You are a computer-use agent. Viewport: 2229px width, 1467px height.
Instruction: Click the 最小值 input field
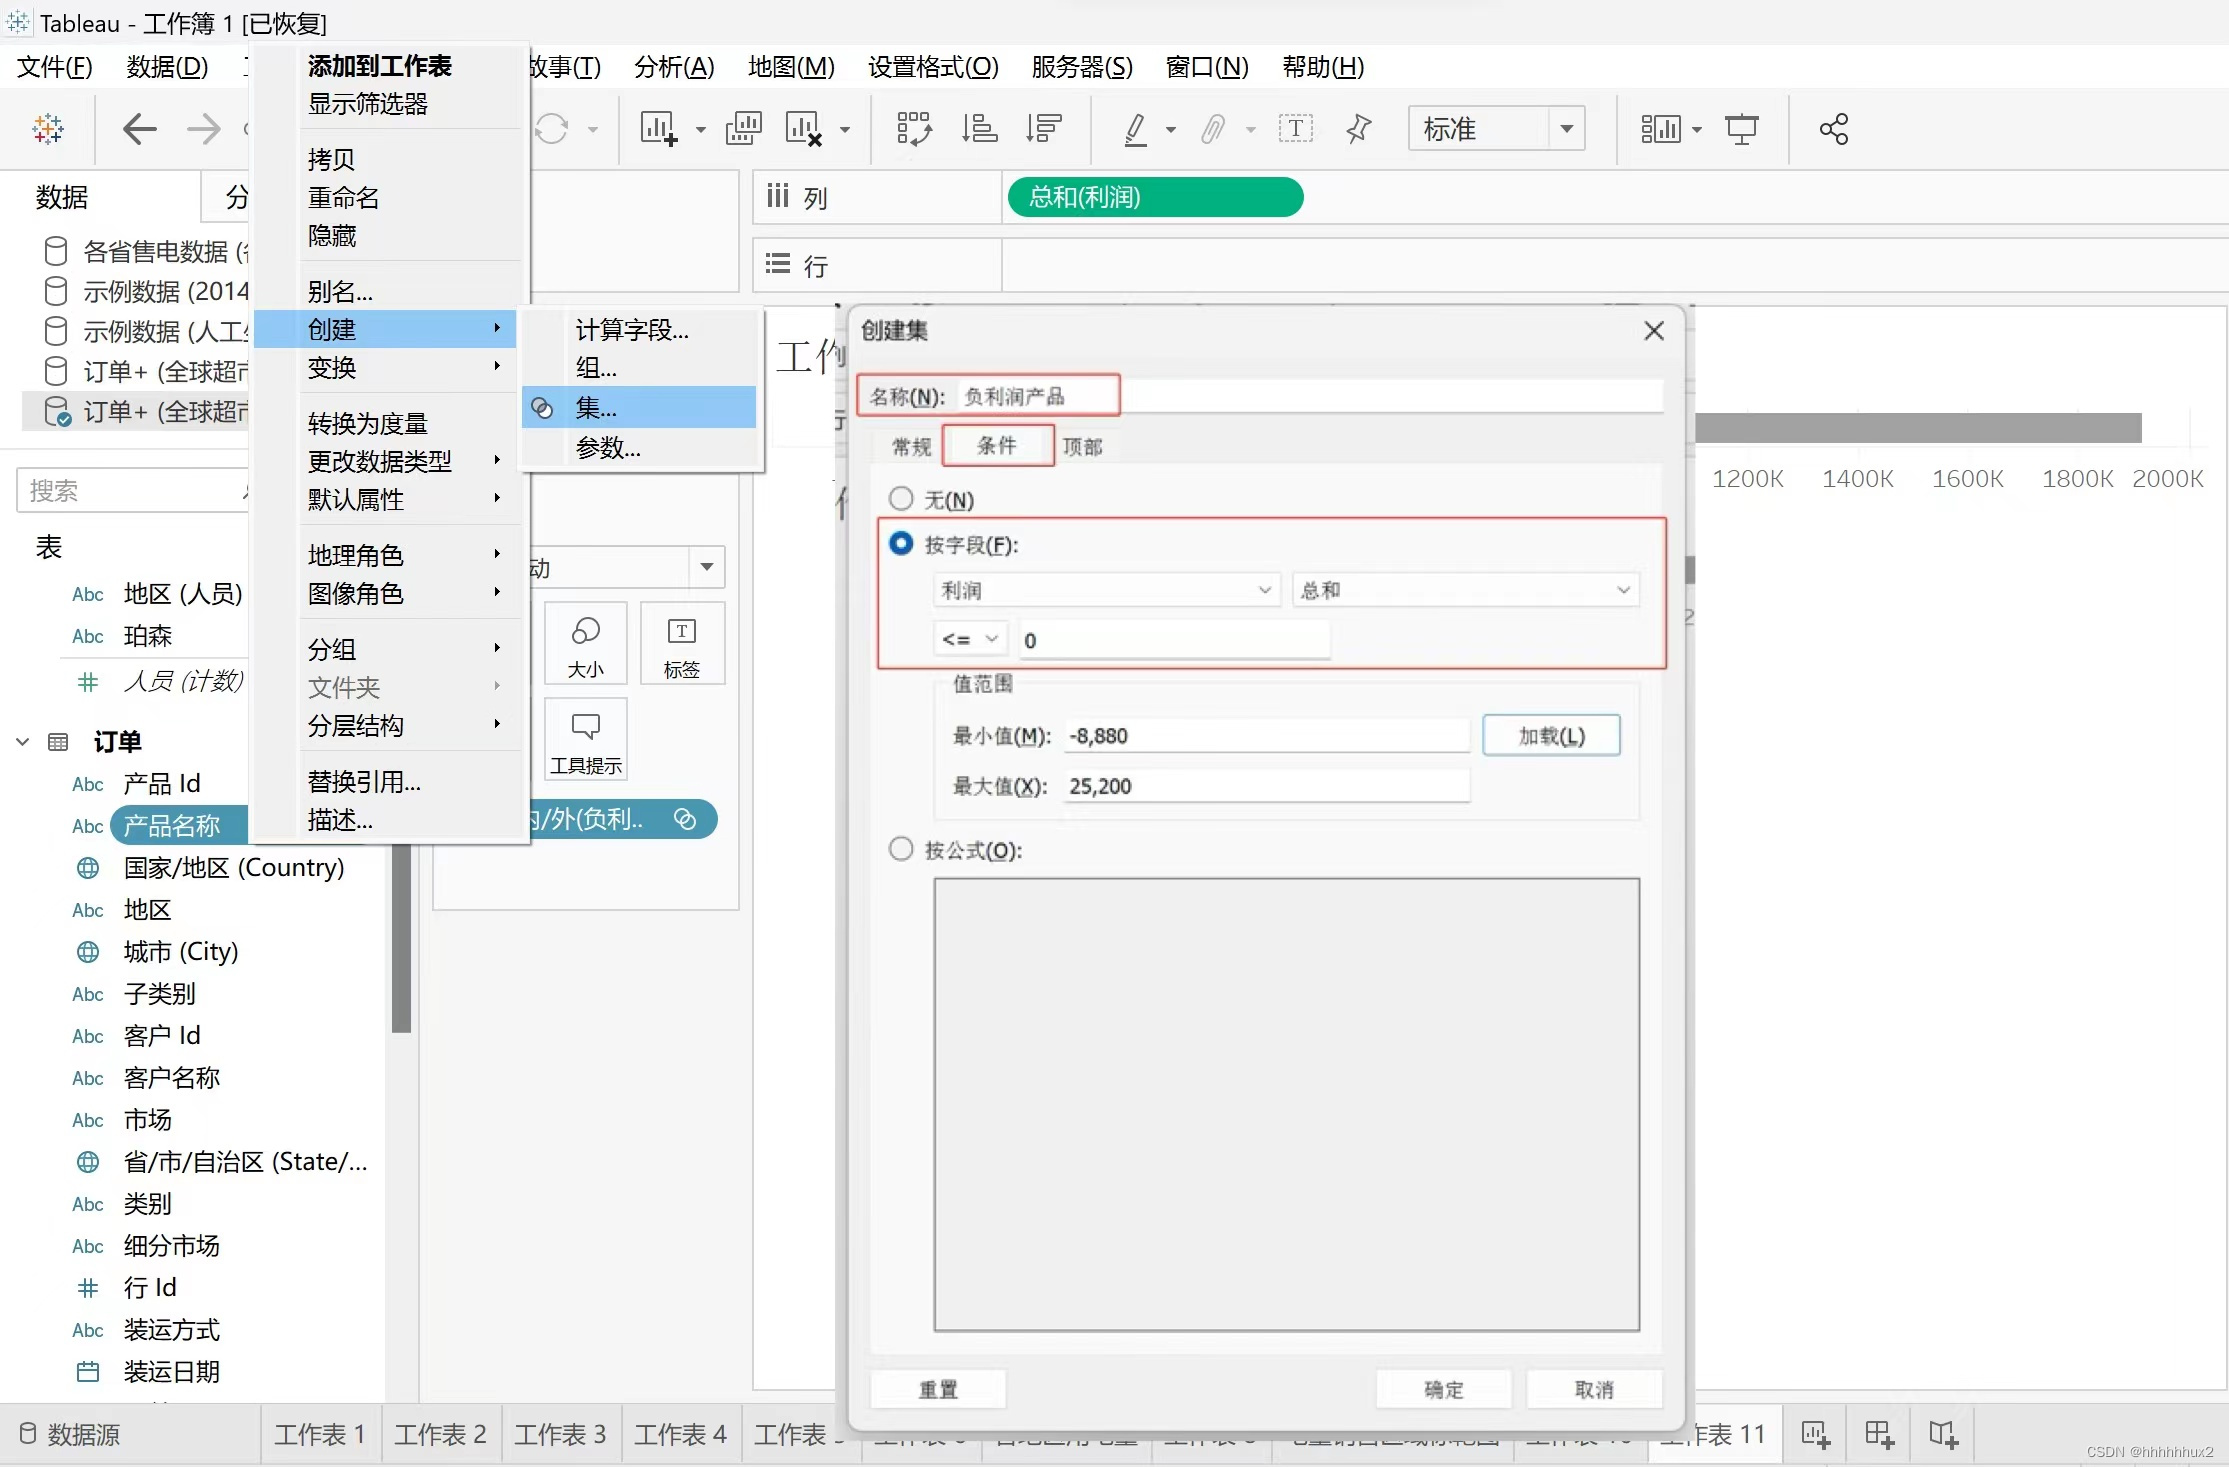(x=1265, y=736)
